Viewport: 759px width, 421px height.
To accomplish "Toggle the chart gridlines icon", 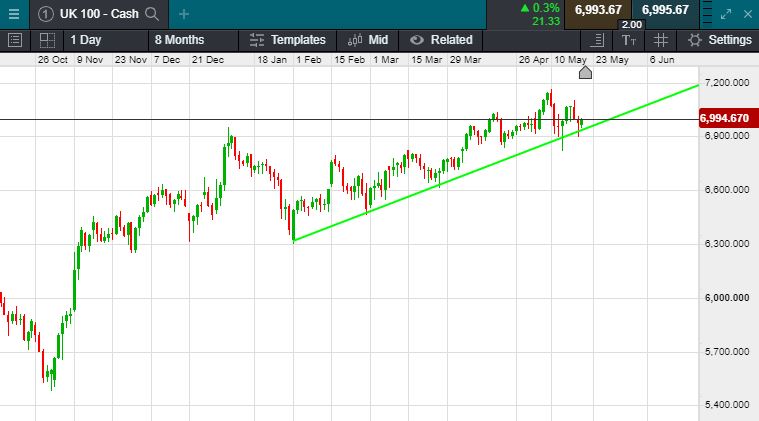I will [x=660, y=40].
